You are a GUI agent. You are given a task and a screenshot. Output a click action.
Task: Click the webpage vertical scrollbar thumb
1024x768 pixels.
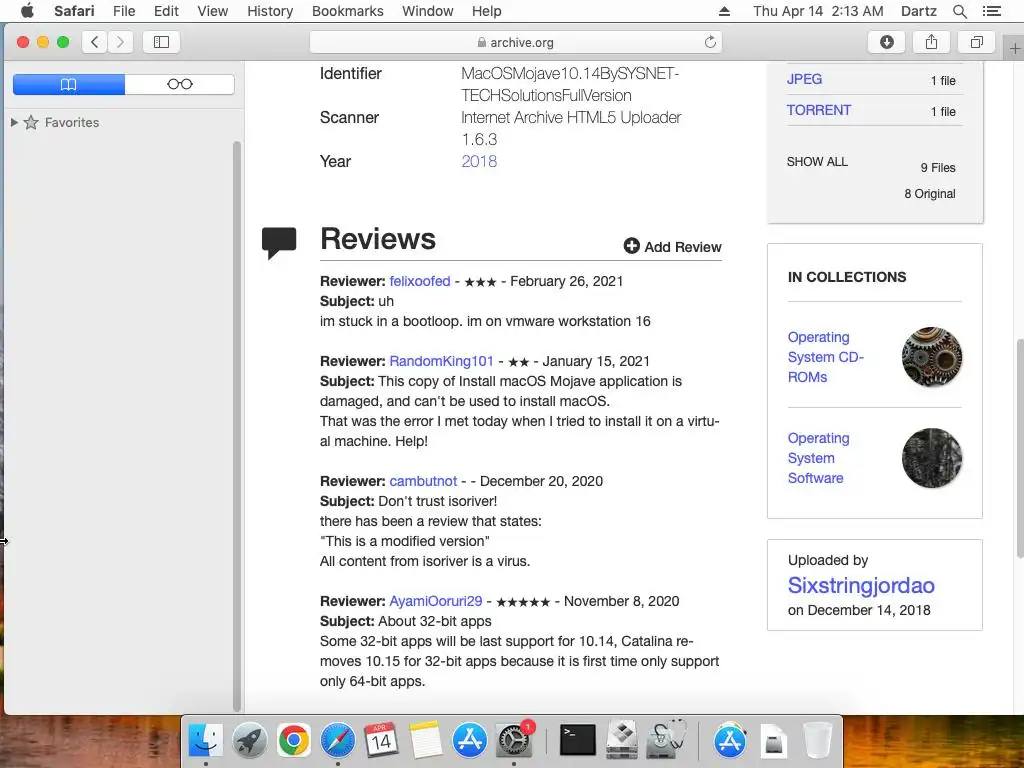pos(1019,448)
